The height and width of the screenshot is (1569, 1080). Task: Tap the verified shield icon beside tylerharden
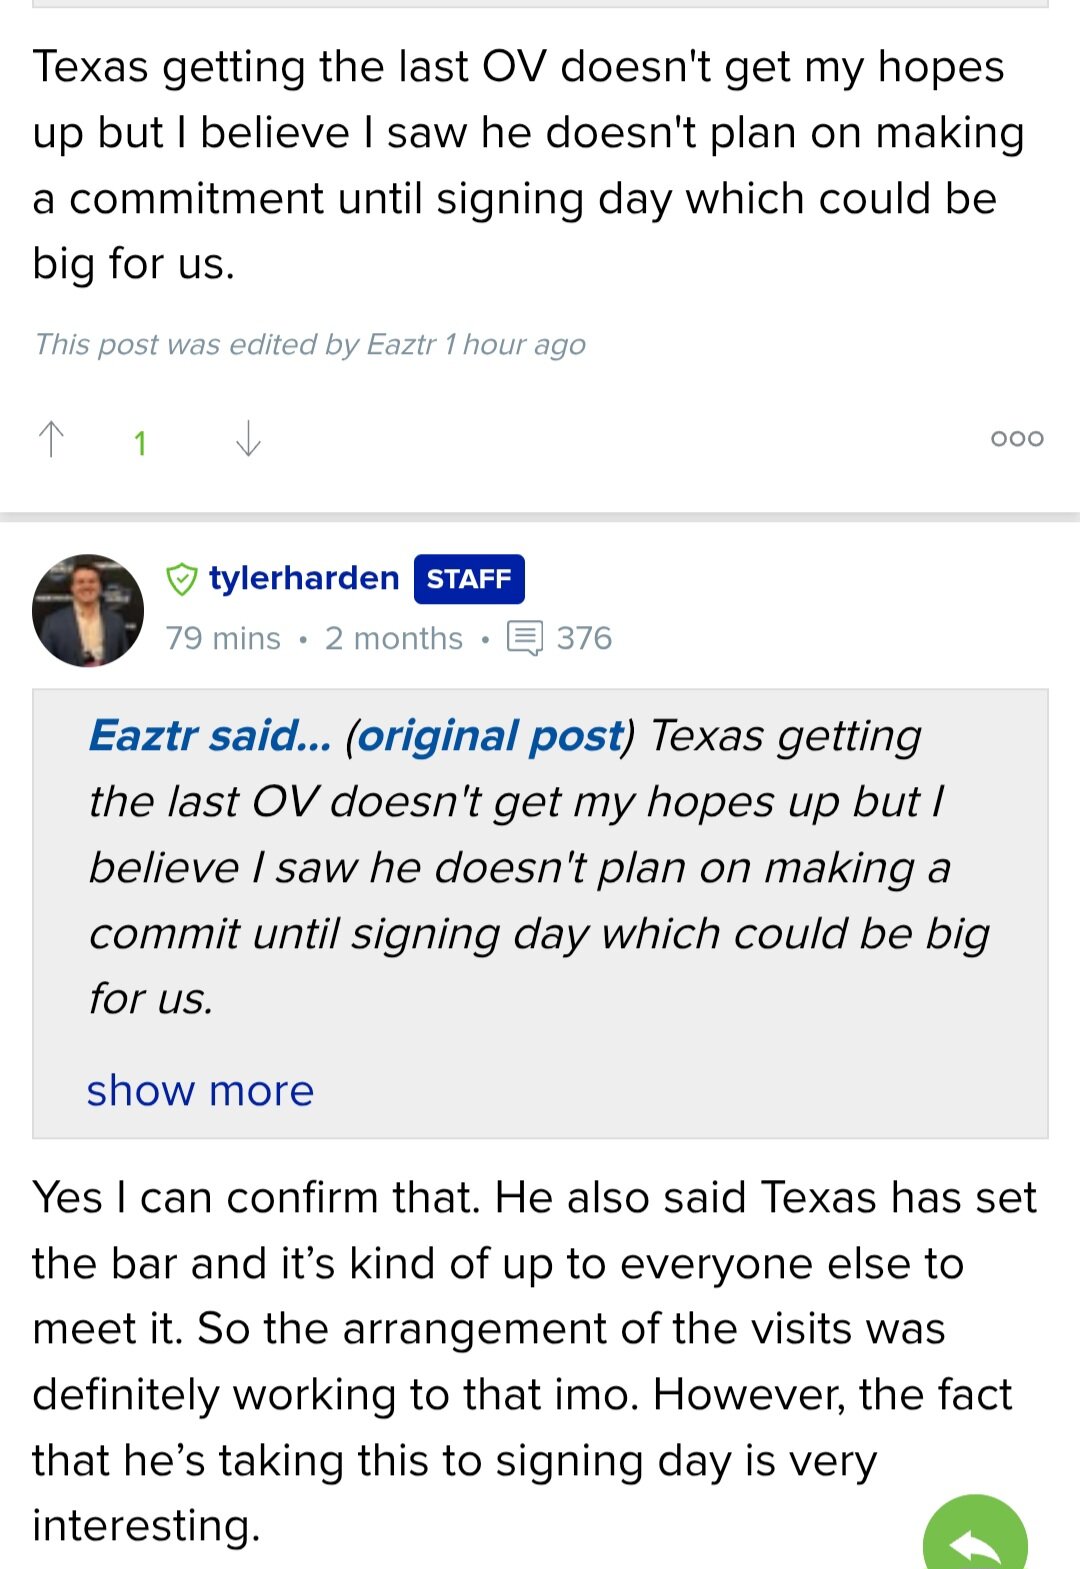coord(181,579)
